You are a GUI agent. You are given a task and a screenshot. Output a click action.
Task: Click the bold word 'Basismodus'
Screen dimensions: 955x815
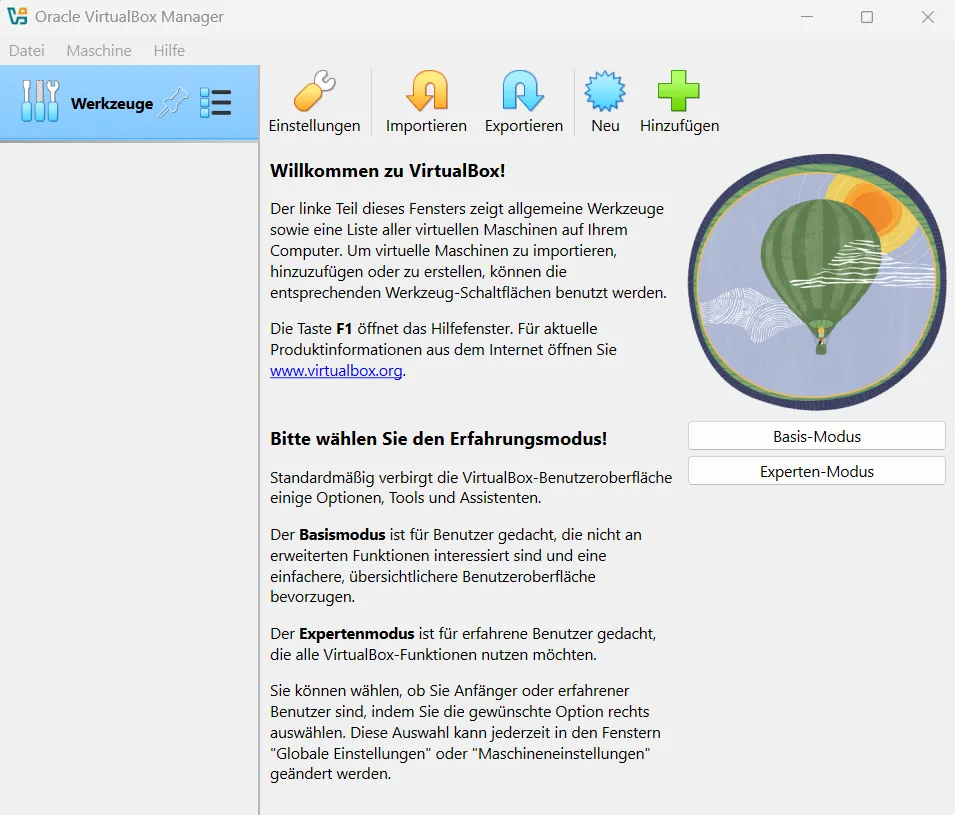tap(342, 534)
